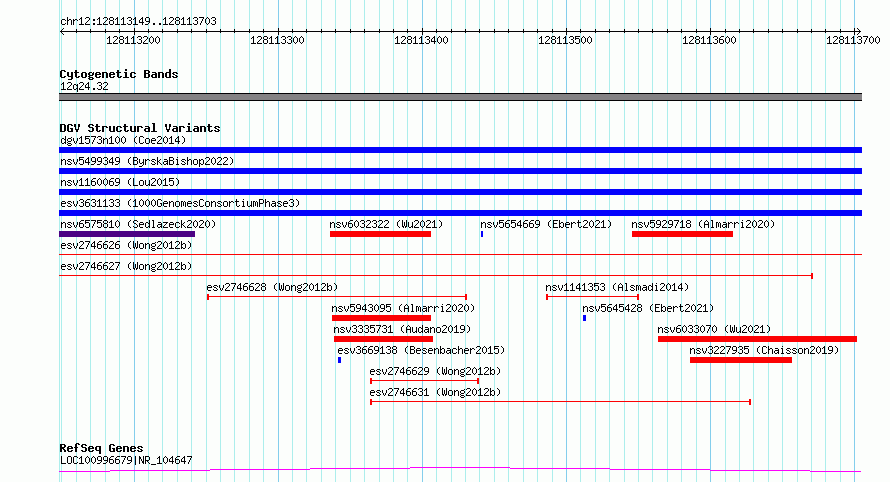890x482 pixels.
Task: Click esv2746628 (Wong2012b) label
Action: (x=272, y=287)
